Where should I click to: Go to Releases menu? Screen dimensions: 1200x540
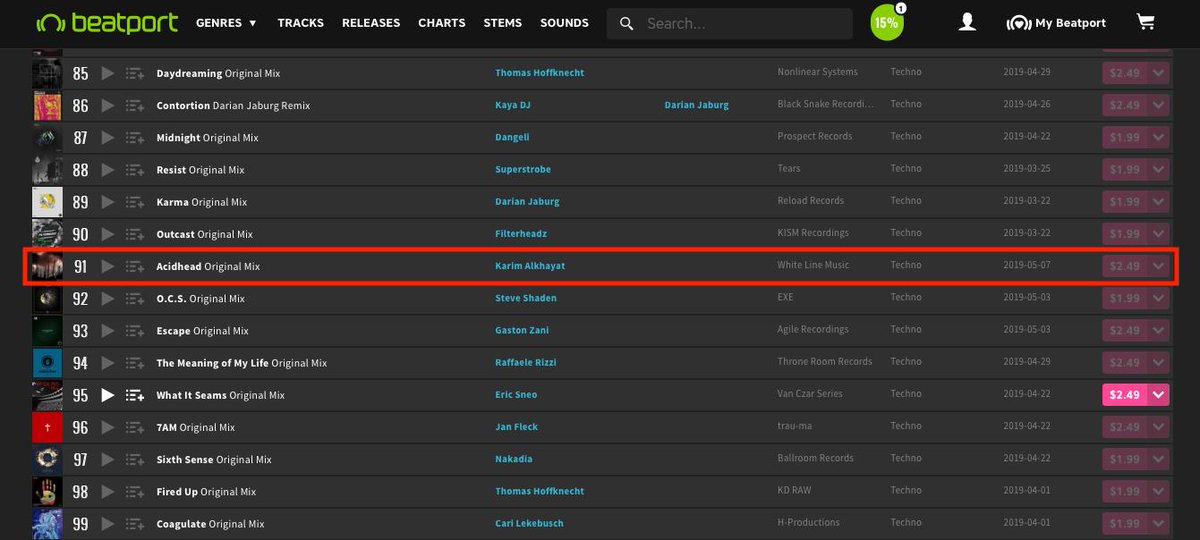coord(371,23)
